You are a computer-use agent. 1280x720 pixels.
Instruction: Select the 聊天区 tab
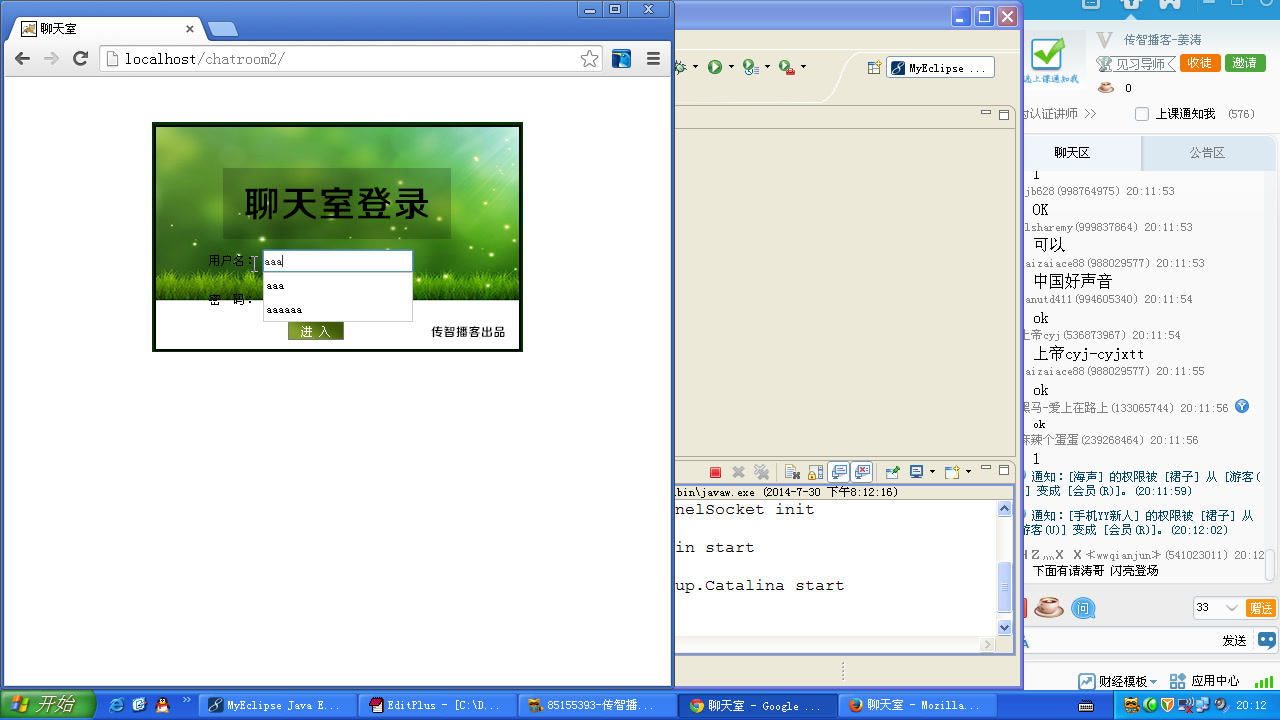tap(1071, 152)
